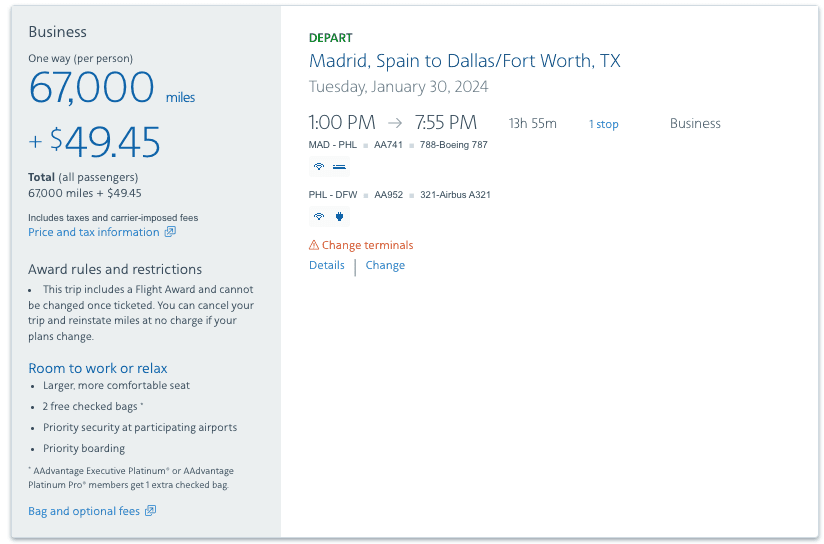Click the power outlet icon for AA952
Viewport: 824px width, 544px height.
[x=339, y=217]
